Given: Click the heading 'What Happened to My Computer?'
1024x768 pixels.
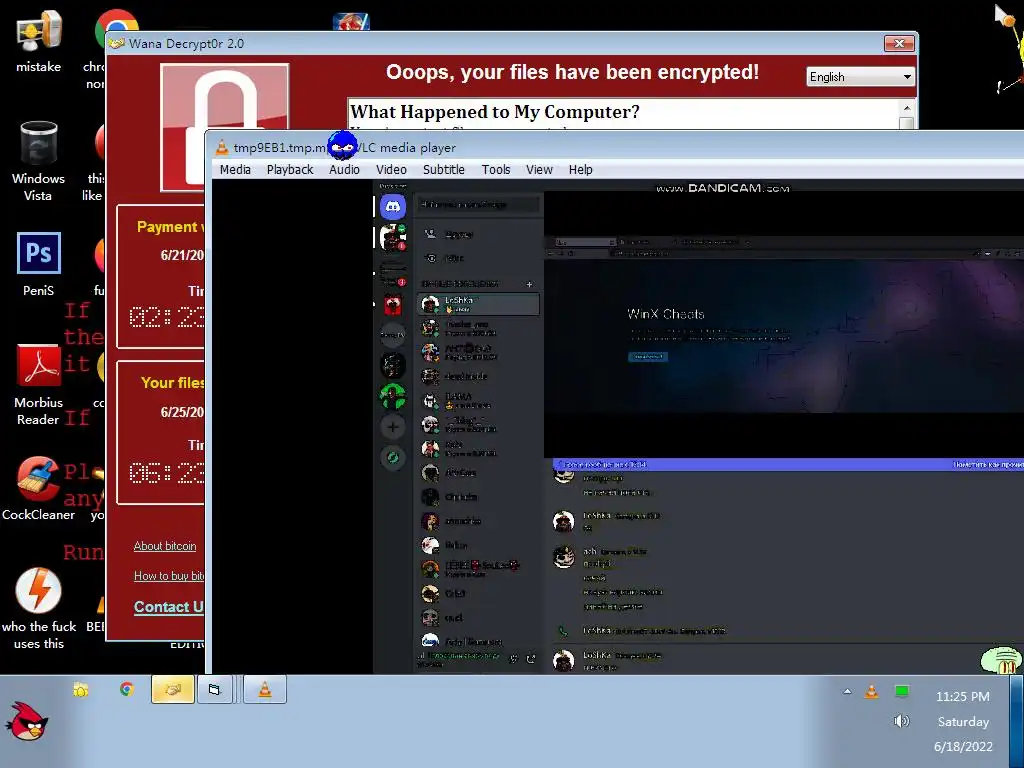Looking at the screenshot, I should 495,112.
